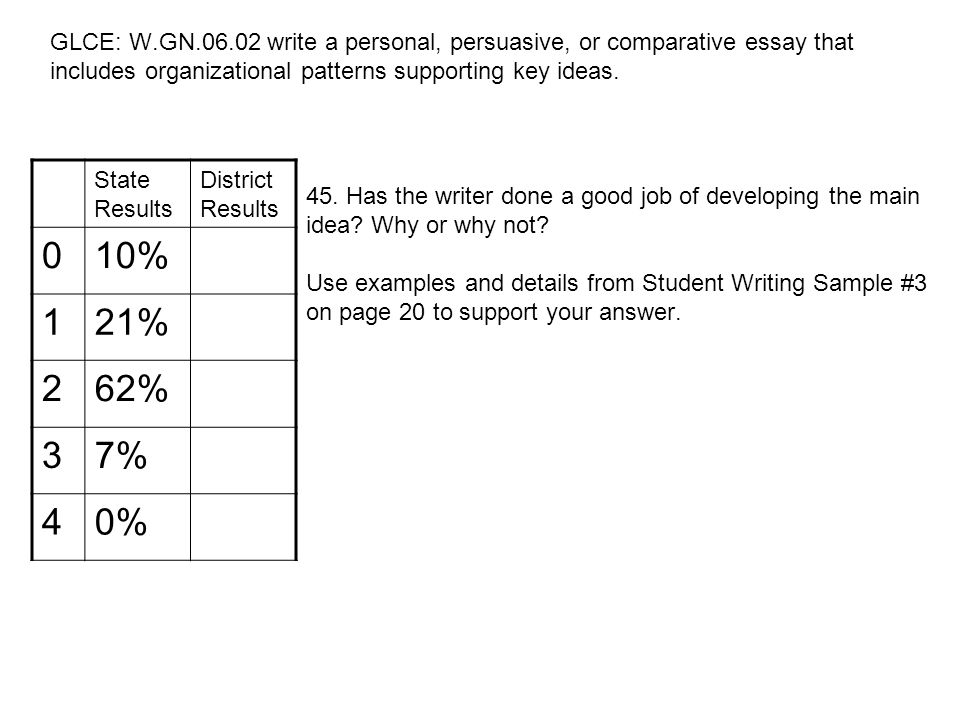
Task: Click the GLCE W.GN.06.02 heading text
Action: point(451,56)
